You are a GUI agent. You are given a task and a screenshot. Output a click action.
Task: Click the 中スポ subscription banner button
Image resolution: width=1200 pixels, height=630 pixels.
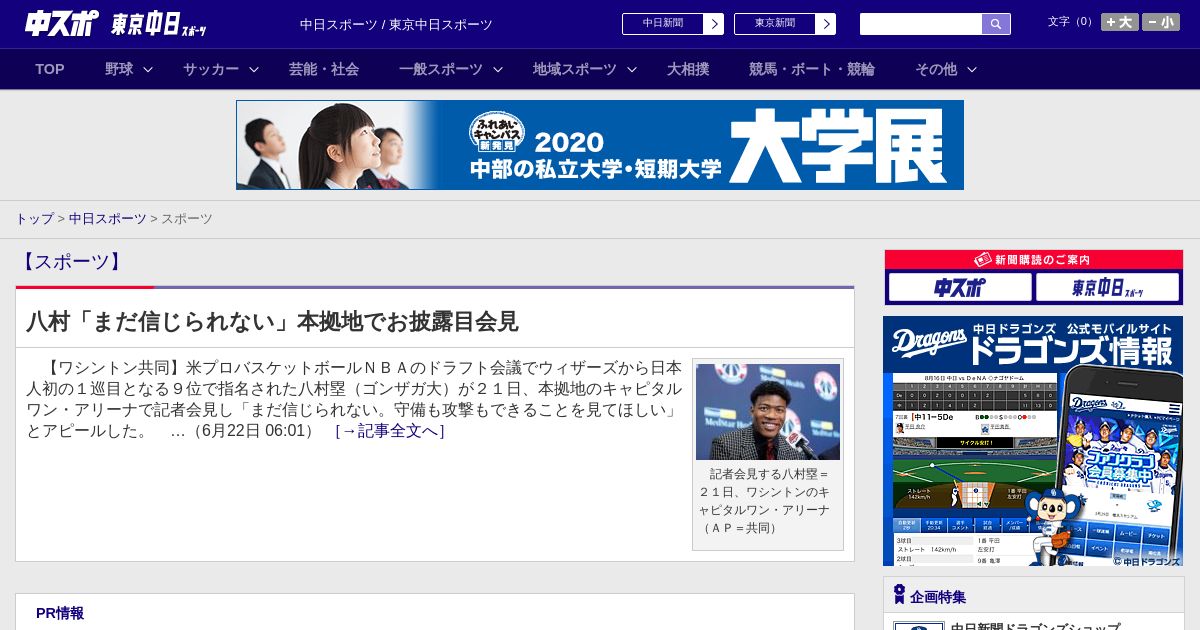coord(960,288)
